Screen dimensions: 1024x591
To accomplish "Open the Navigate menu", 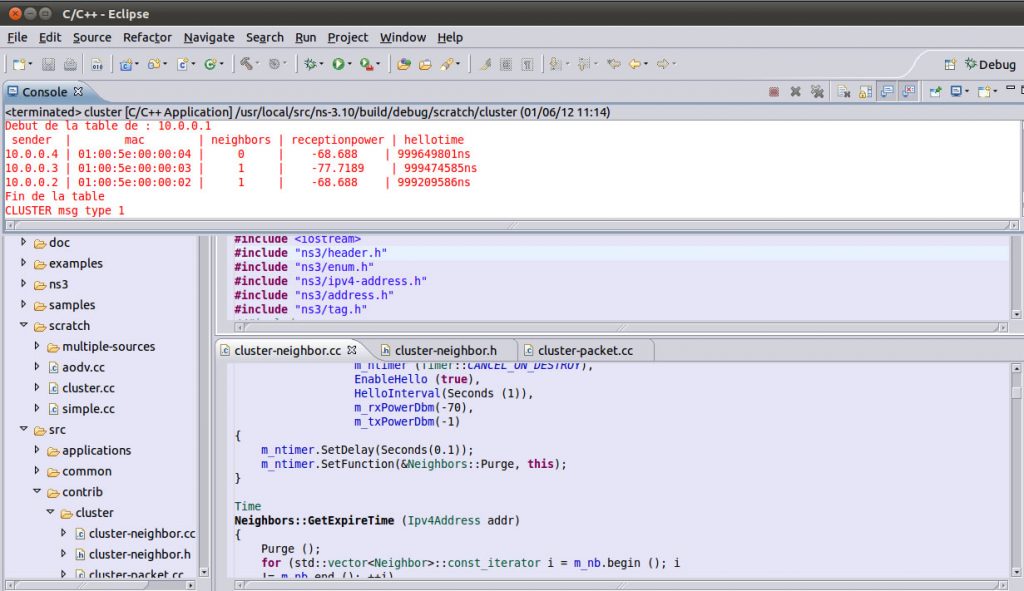I will pyautogui.click(x=209, y=37).
